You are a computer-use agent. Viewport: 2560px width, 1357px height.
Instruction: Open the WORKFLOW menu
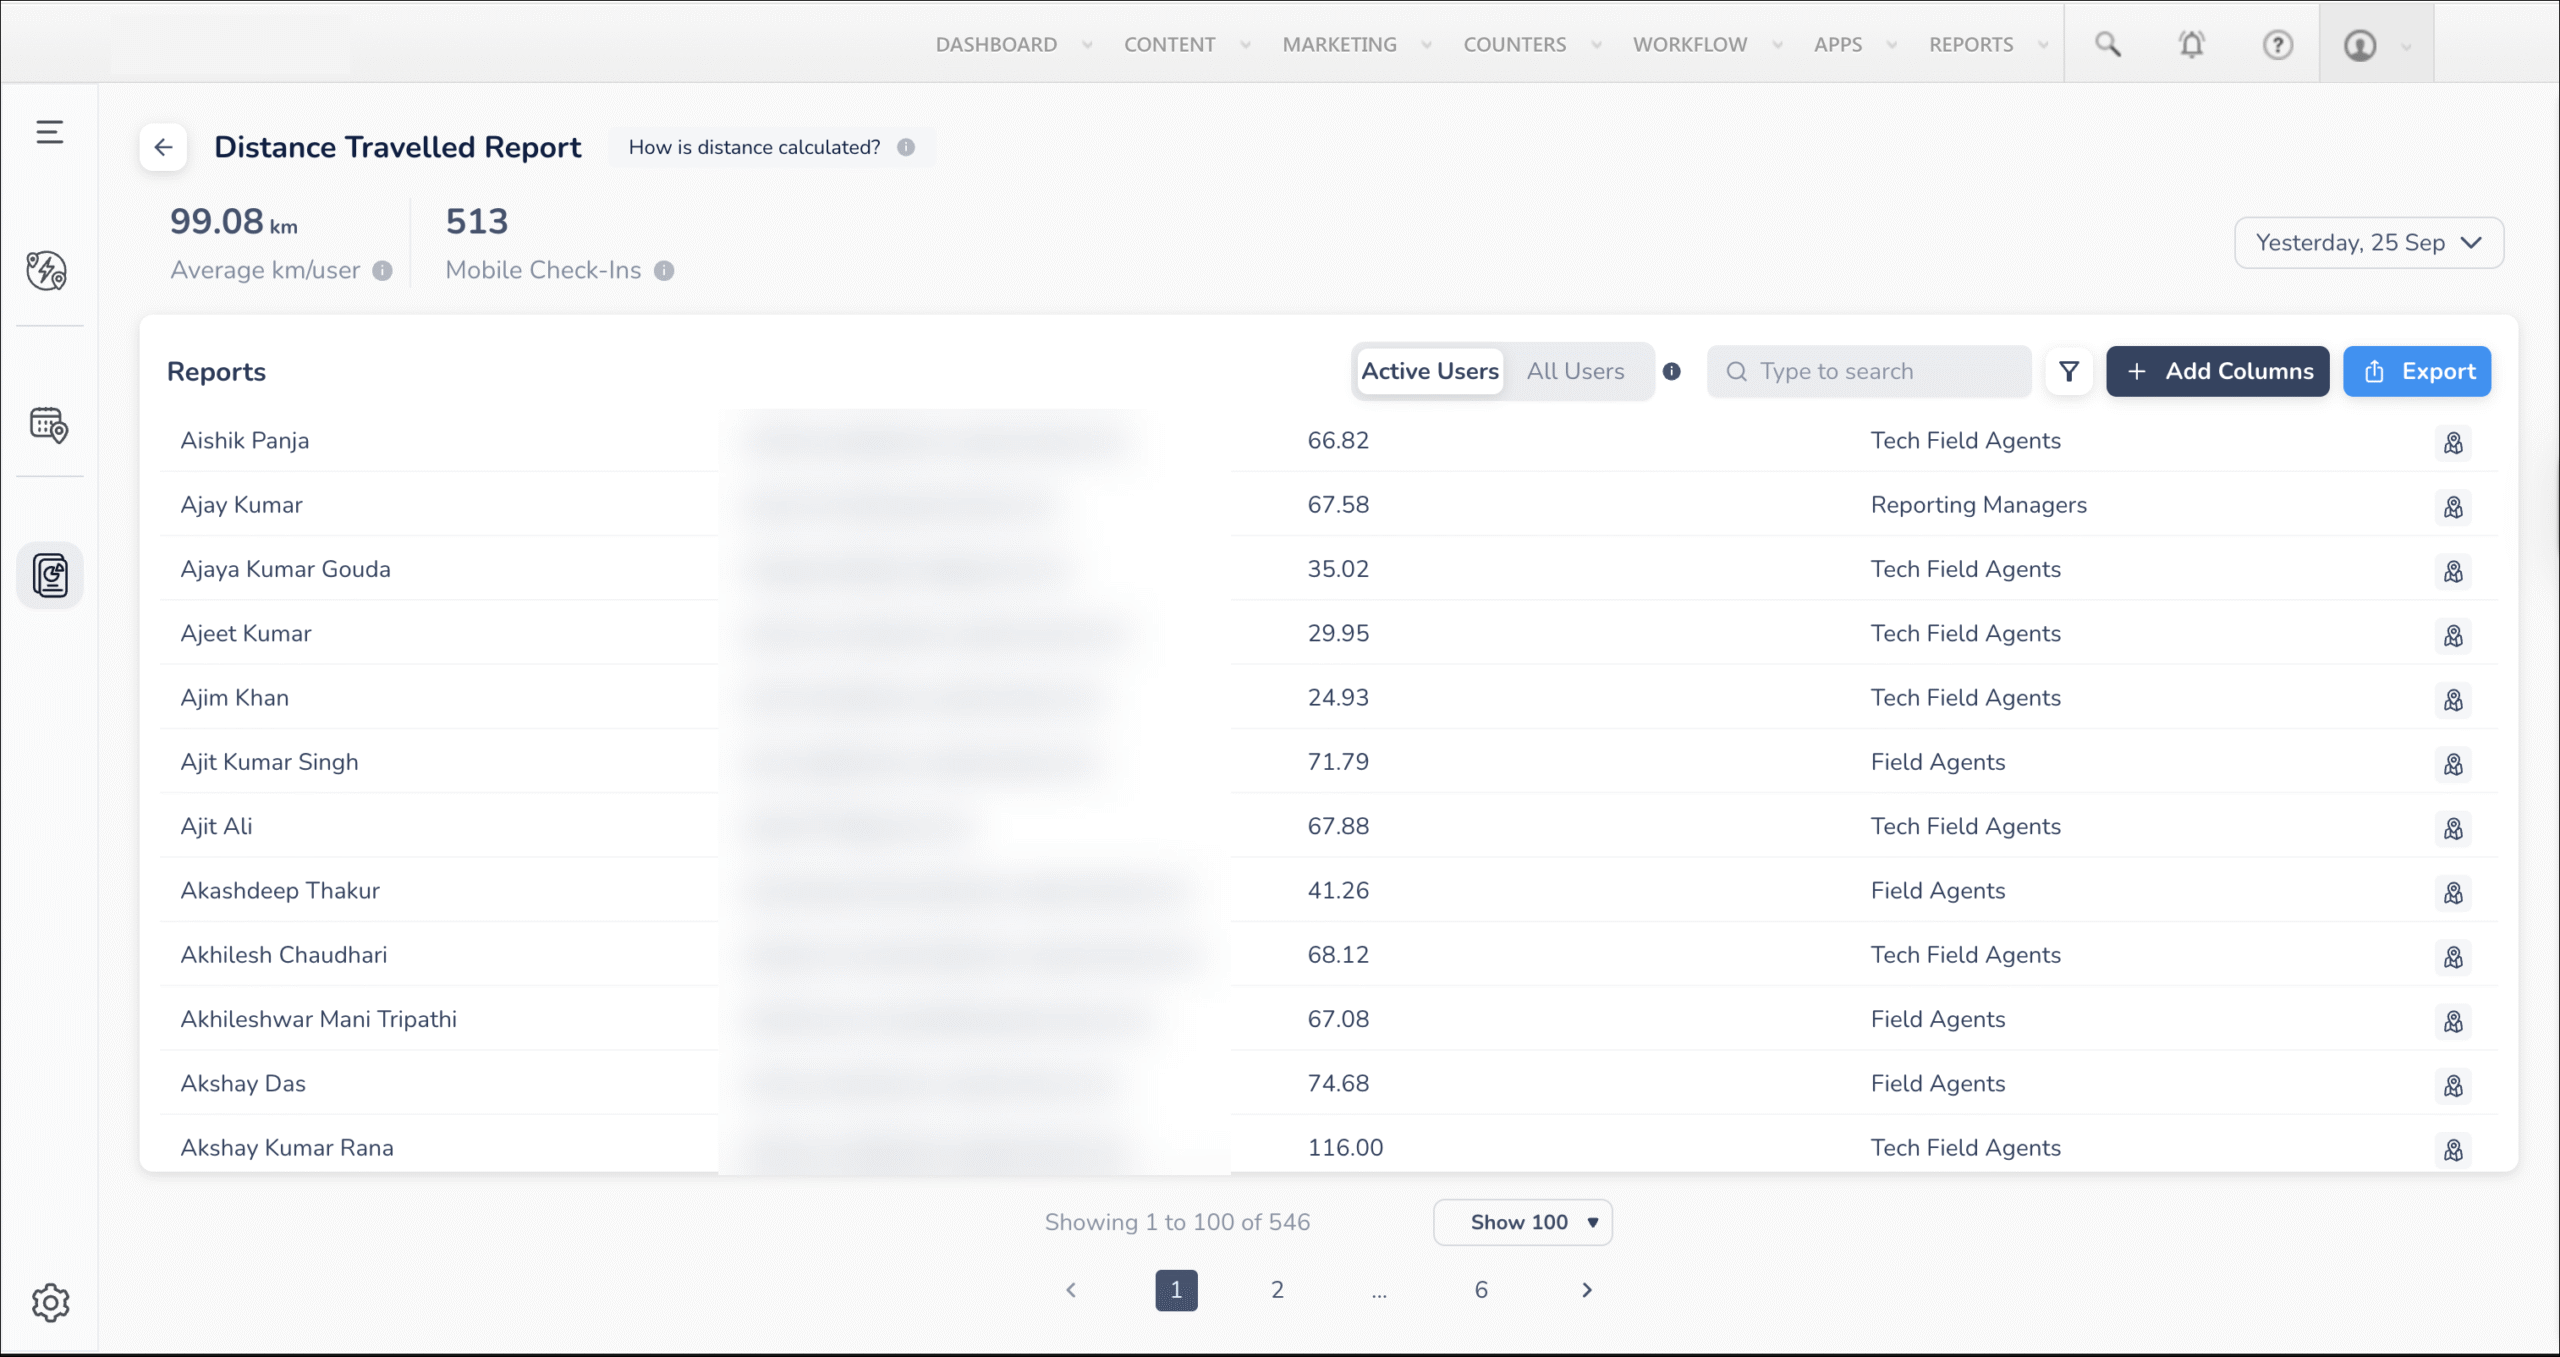1690,44
